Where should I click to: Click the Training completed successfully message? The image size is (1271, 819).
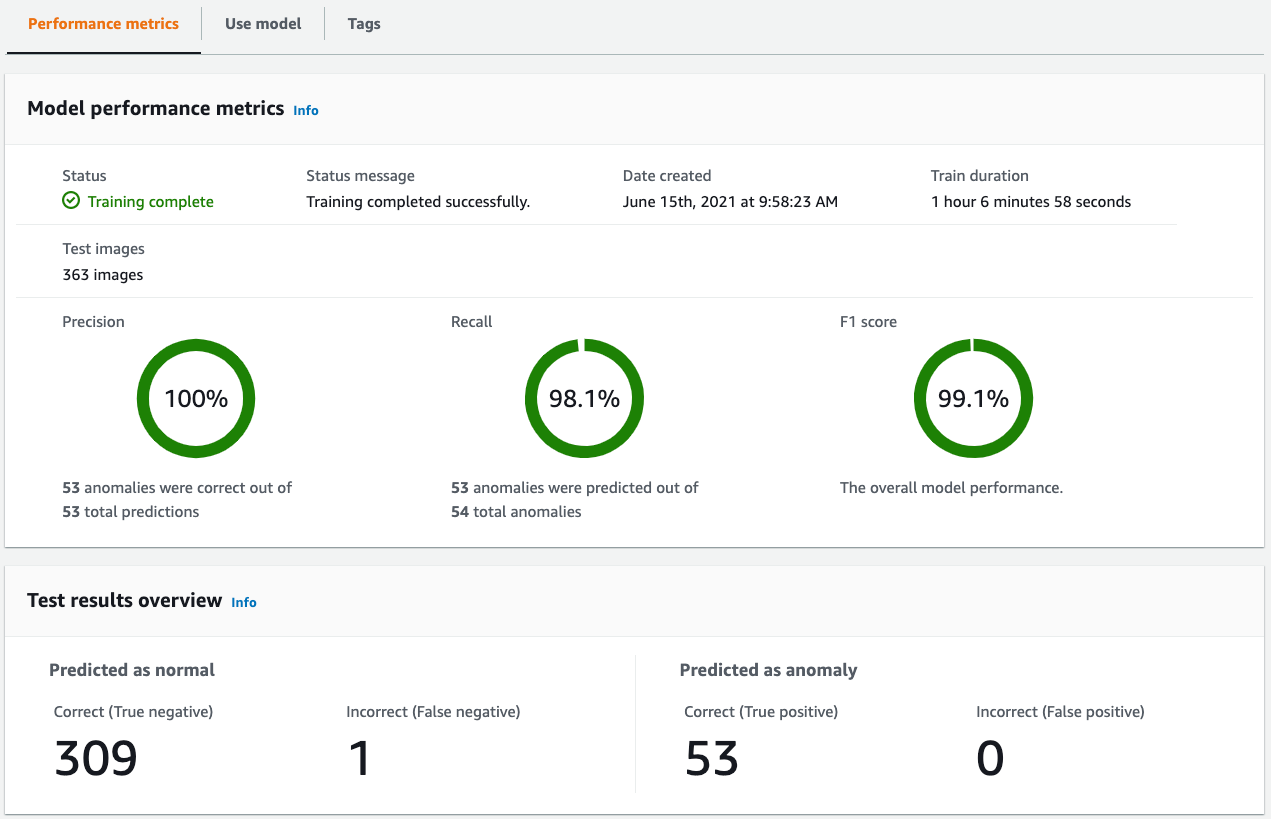(418, 202)
